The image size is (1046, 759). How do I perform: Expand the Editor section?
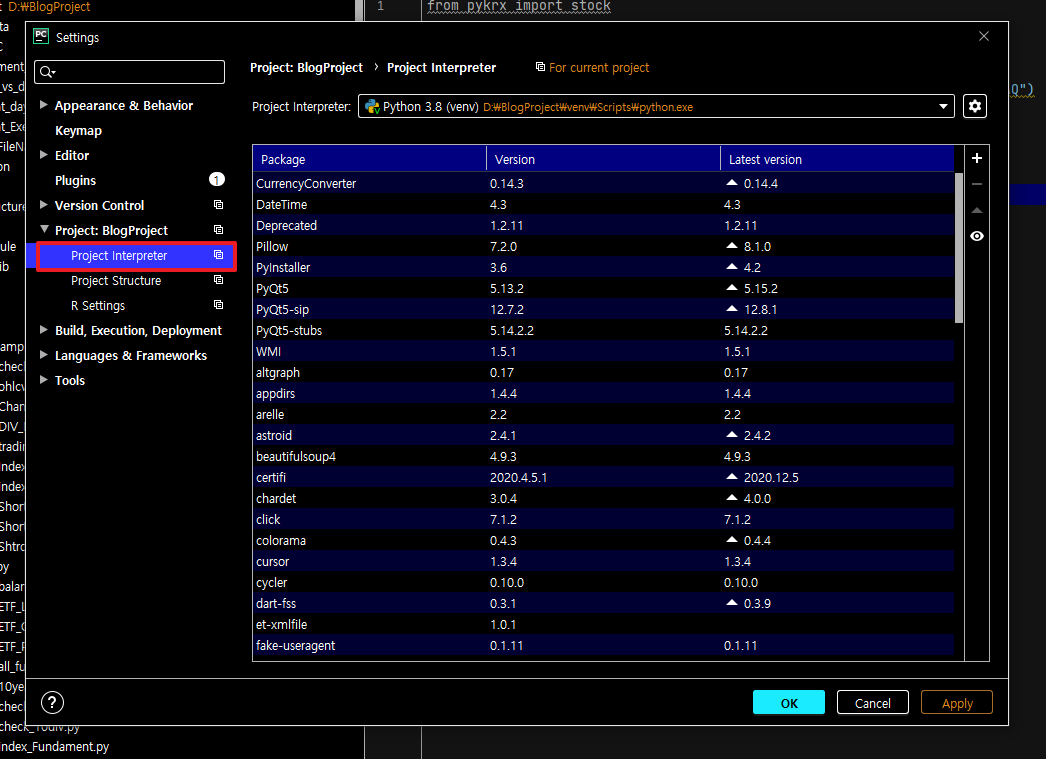tap(43, 155)
